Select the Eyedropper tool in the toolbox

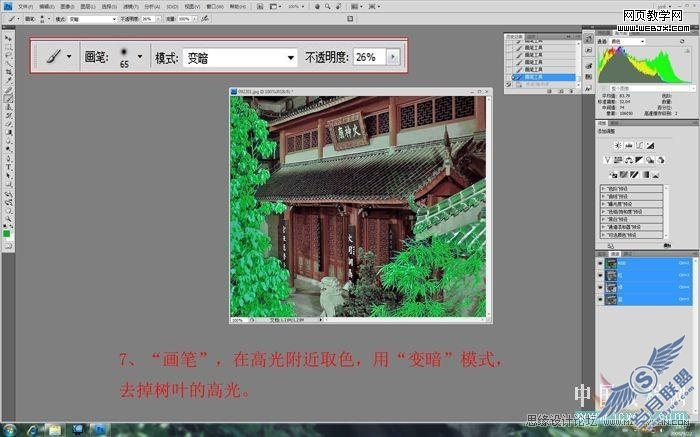point(8,81)
